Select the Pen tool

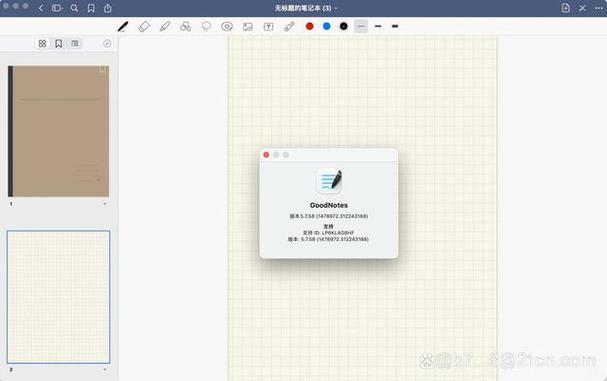point(123,26)
